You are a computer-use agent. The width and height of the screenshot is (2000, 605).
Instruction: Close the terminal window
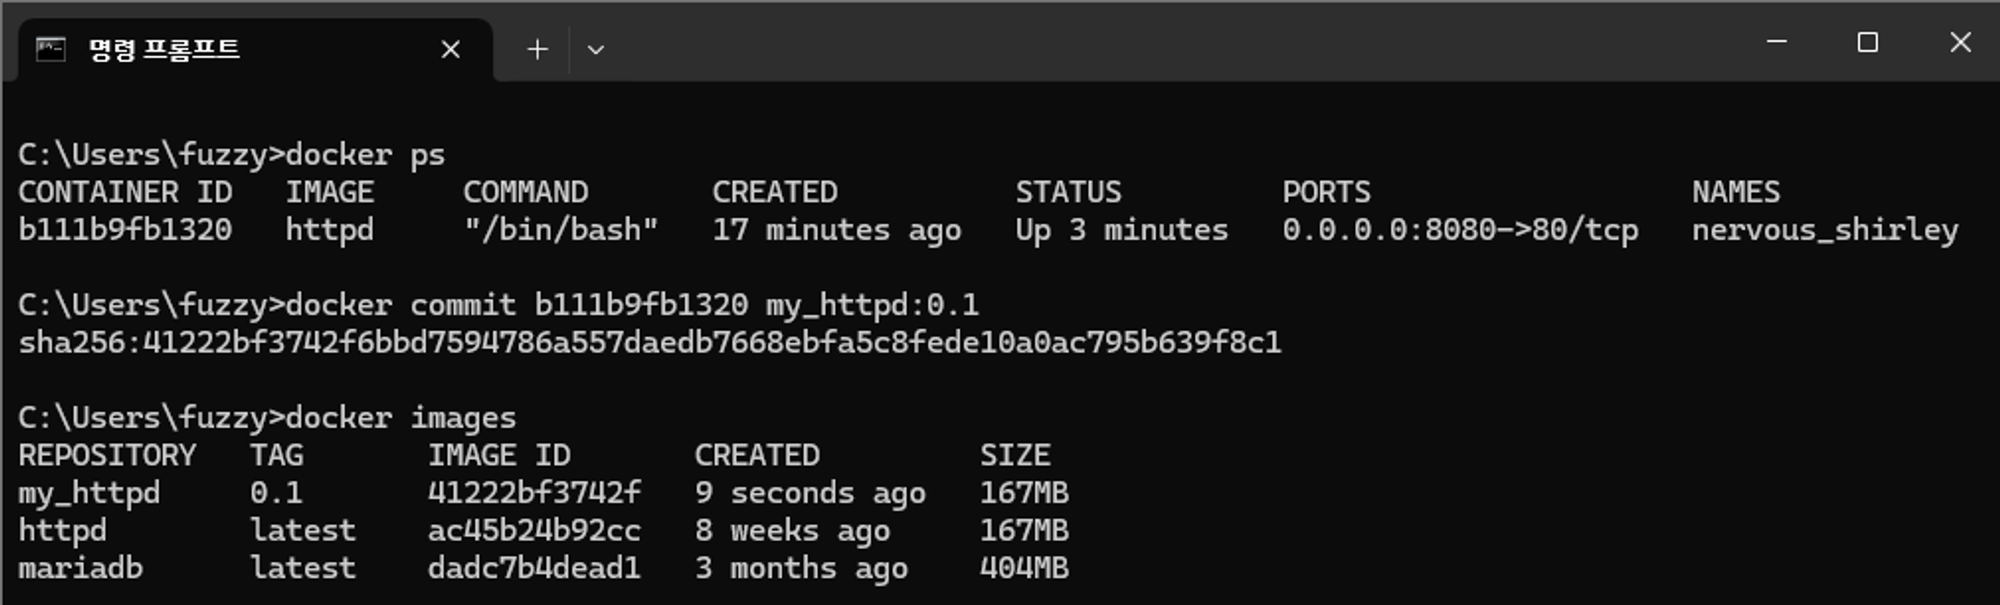(x=1960, y=42)
